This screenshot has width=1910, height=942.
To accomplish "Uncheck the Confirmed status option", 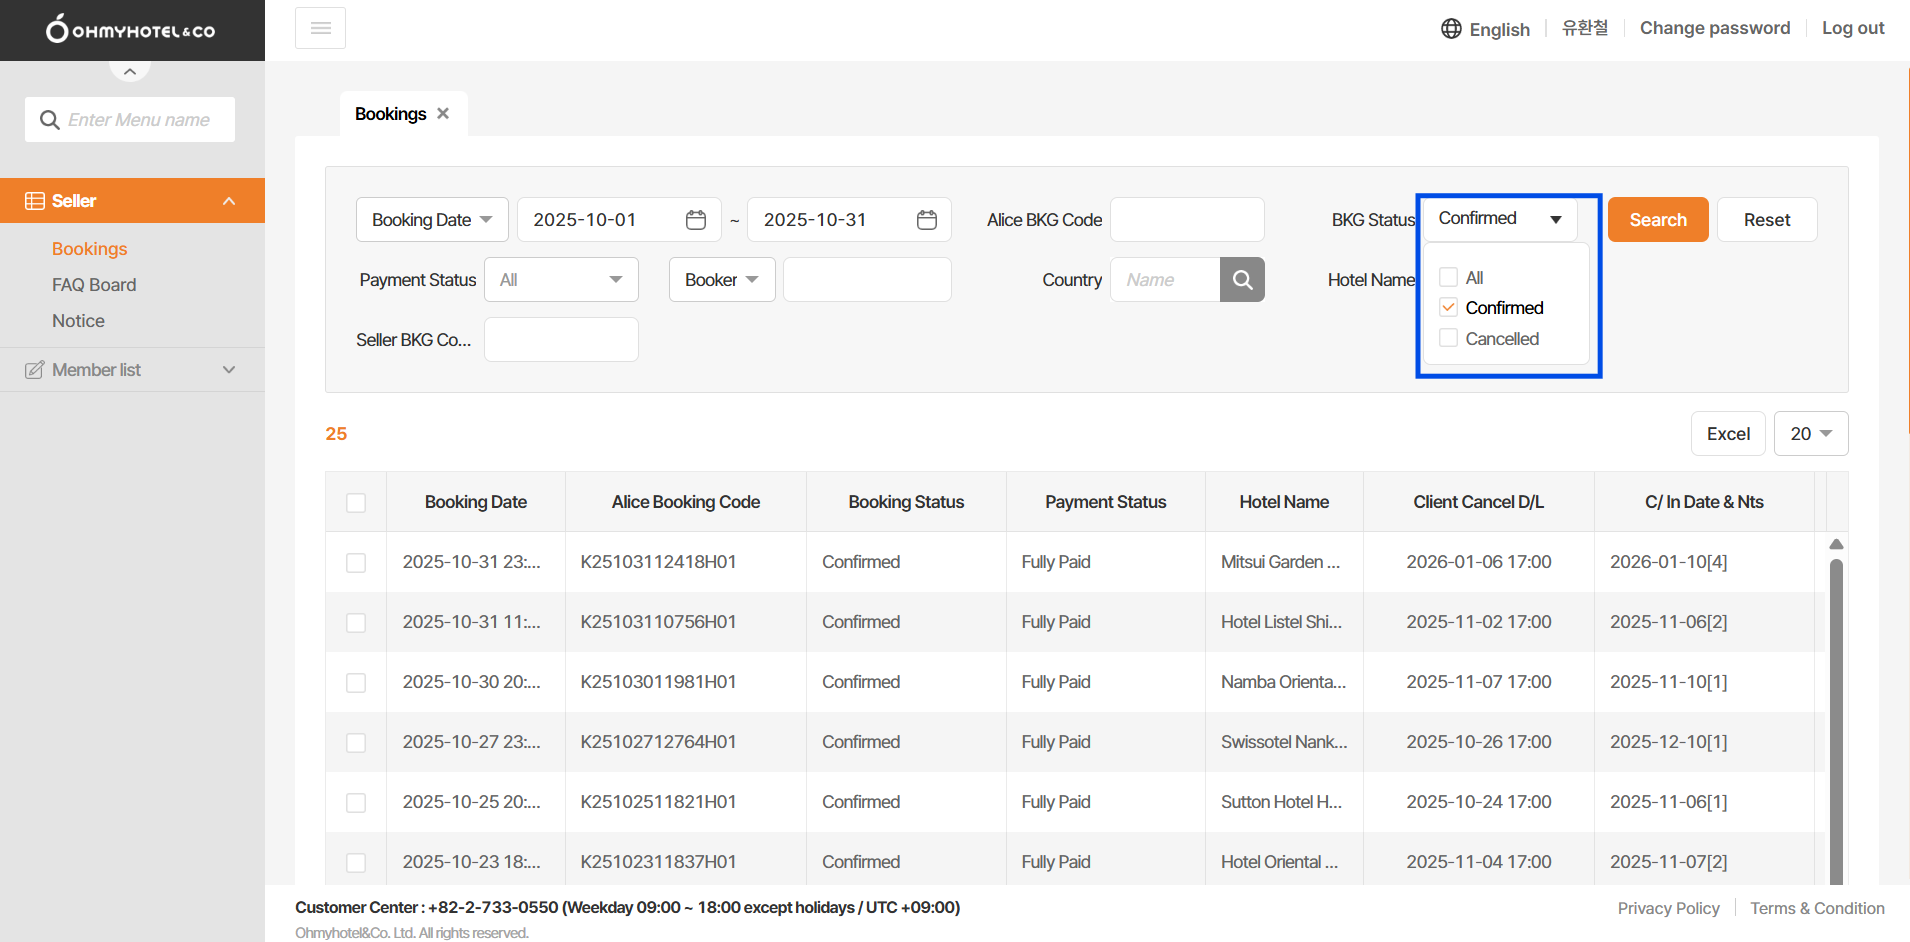I will pos(1448,308).
